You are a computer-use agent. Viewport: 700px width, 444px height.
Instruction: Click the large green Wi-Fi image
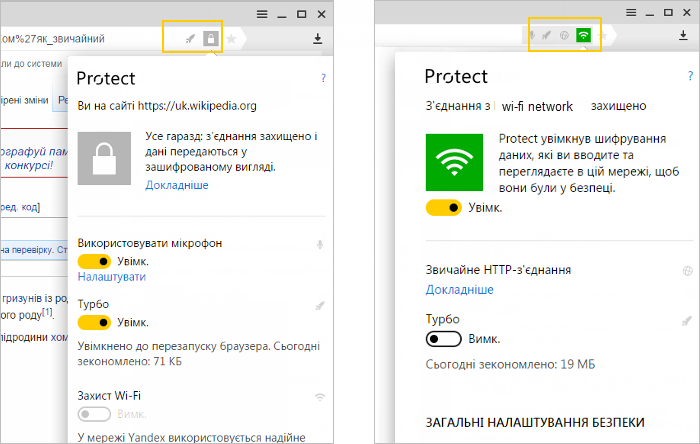pos(454,162)
